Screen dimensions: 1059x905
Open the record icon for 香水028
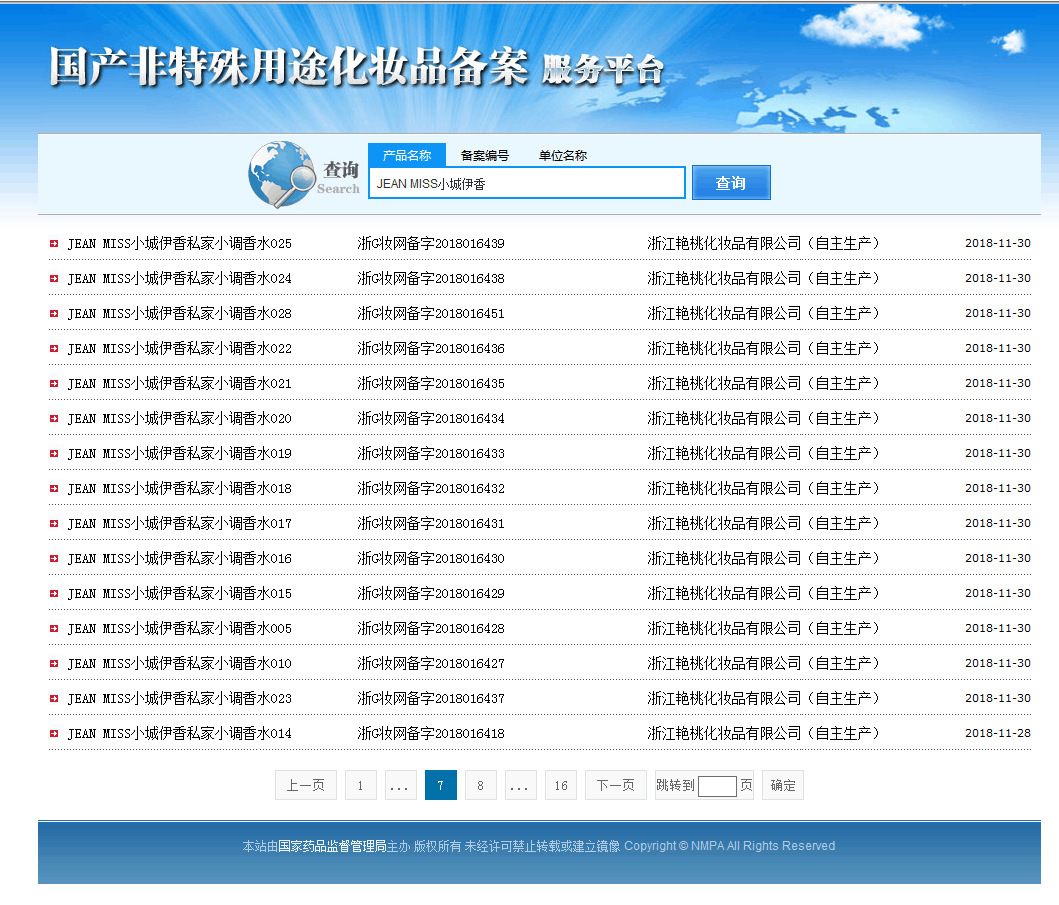pos(53,313)
